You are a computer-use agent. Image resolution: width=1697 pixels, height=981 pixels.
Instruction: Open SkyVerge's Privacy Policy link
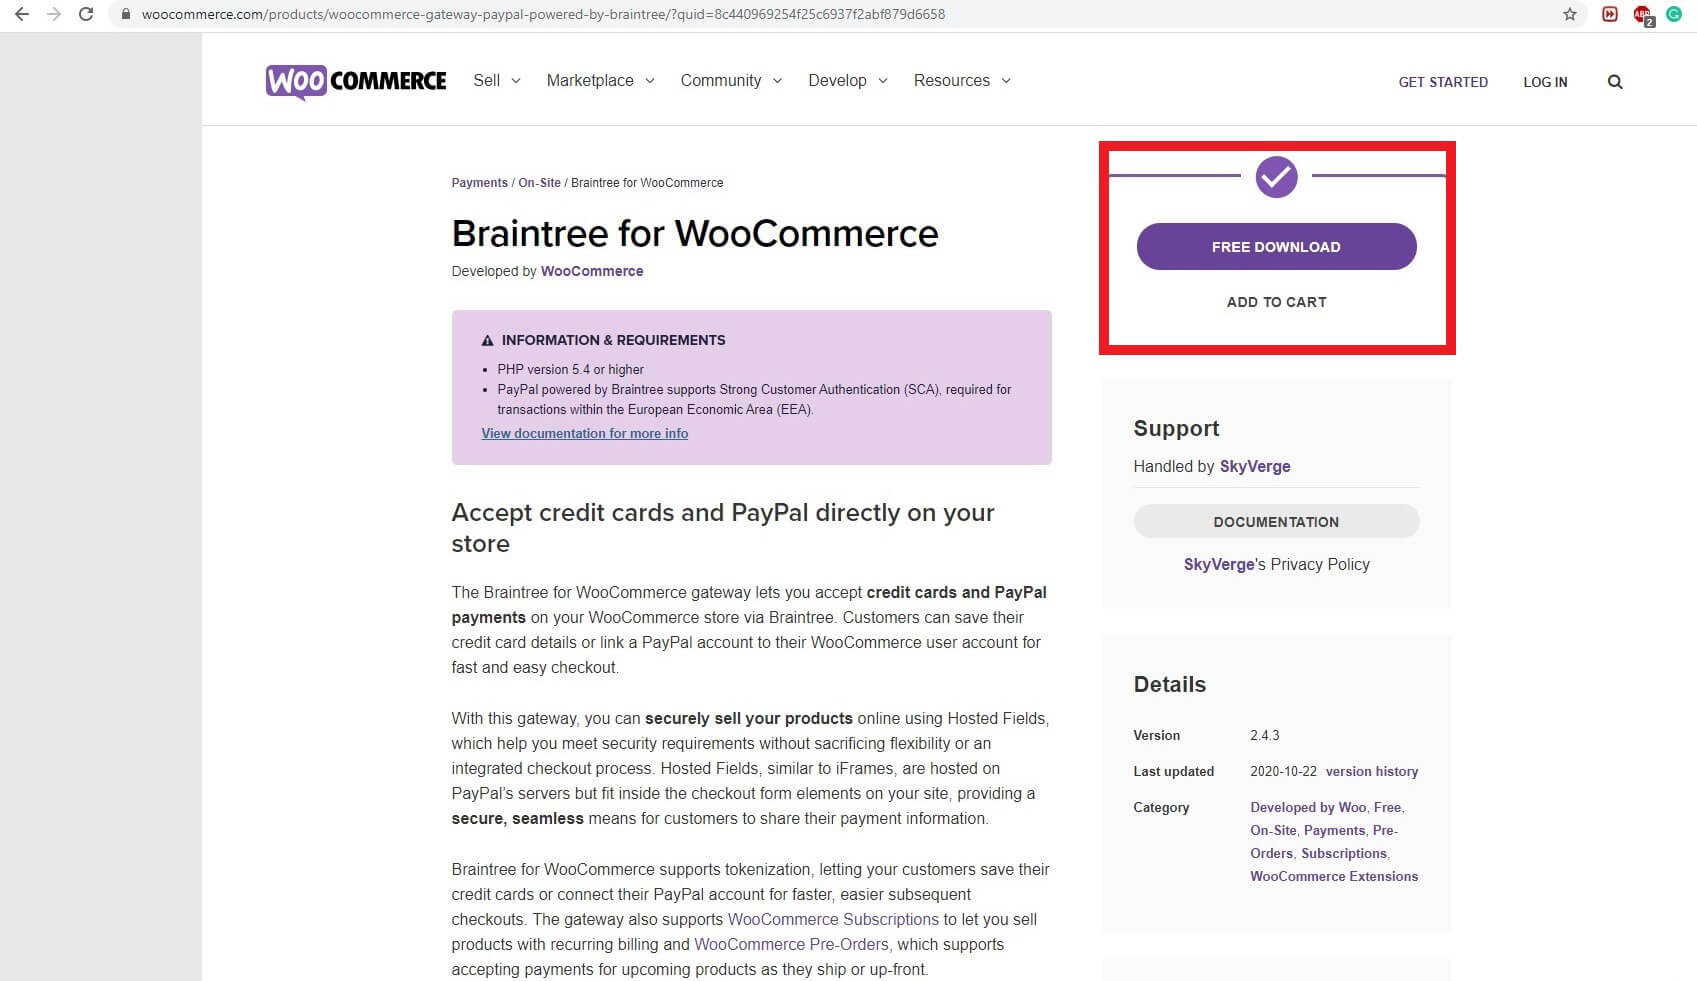(x=1276, y=564)
